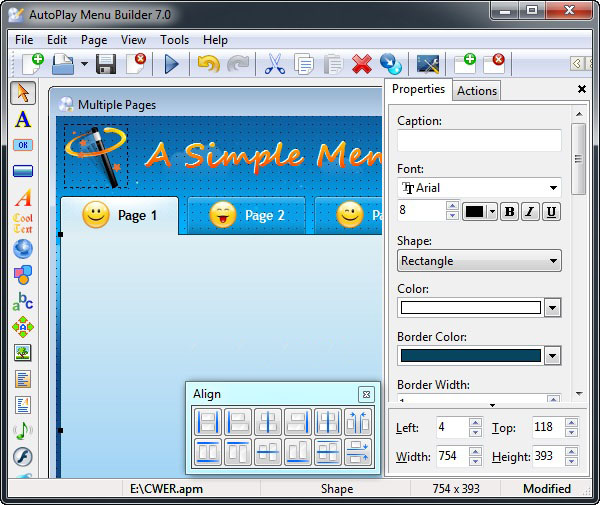Select the blue globe web tool

click(x=23, y=249)
